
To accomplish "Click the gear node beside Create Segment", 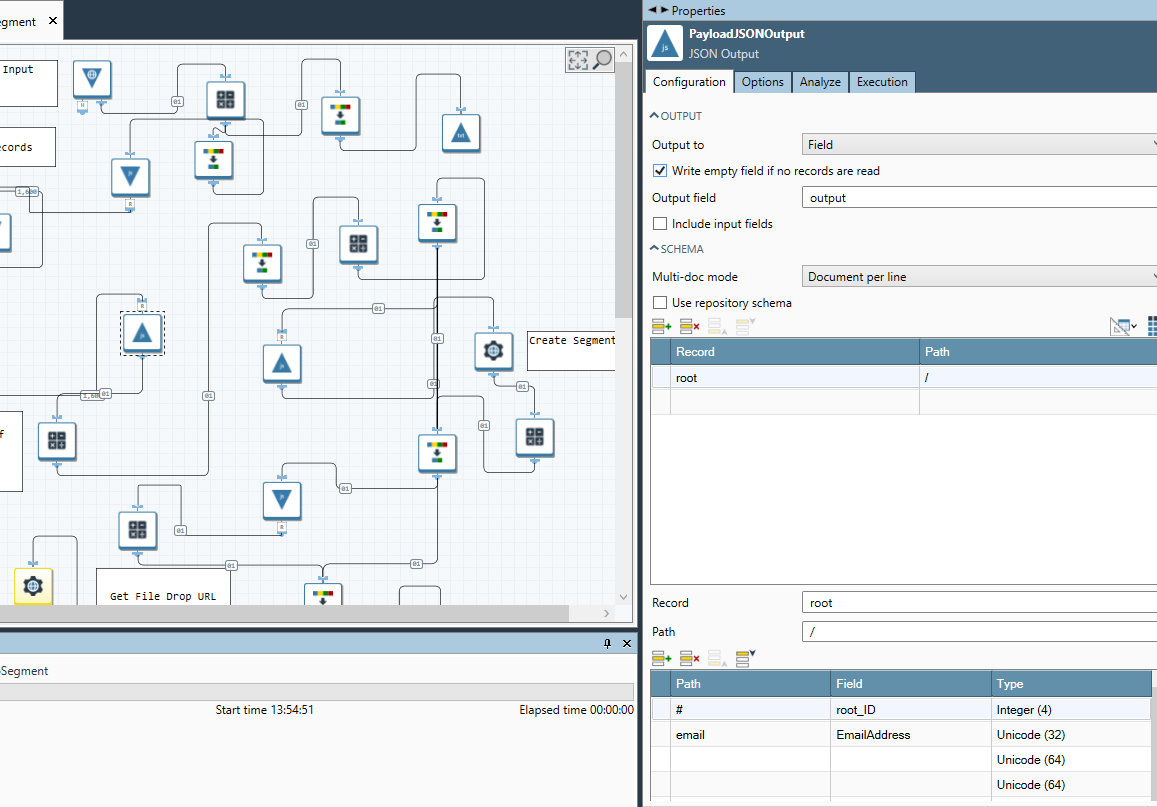I will 492,351.
